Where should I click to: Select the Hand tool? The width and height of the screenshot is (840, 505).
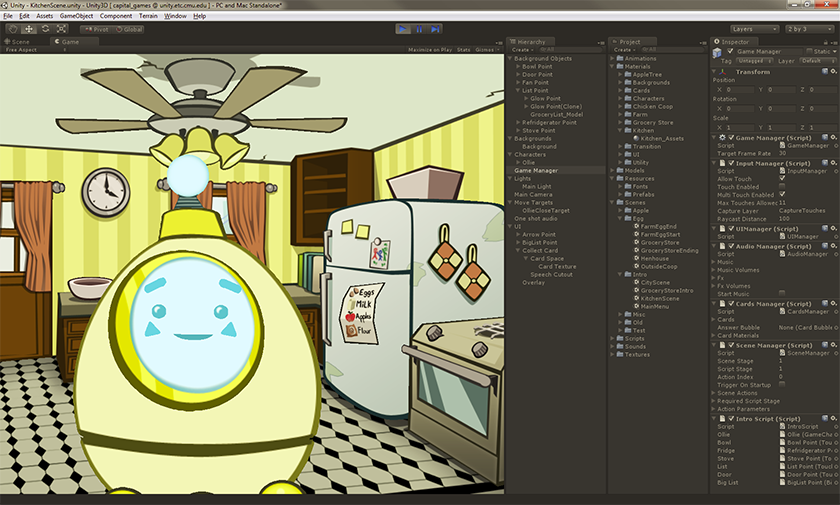[x=13, y=29]
